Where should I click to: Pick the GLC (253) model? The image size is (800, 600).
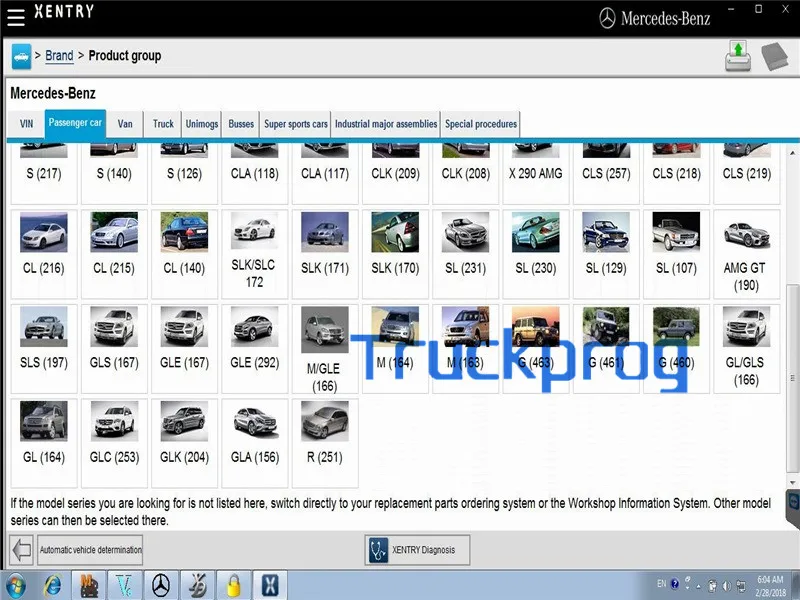coord(114,443)
